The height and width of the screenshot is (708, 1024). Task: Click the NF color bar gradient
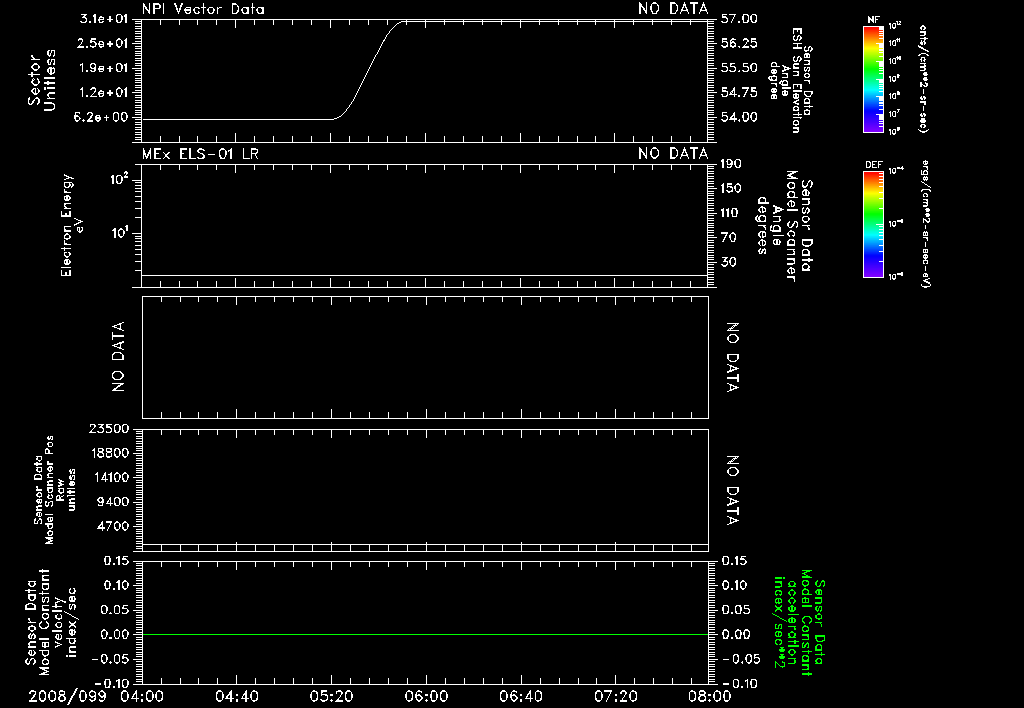873,79
